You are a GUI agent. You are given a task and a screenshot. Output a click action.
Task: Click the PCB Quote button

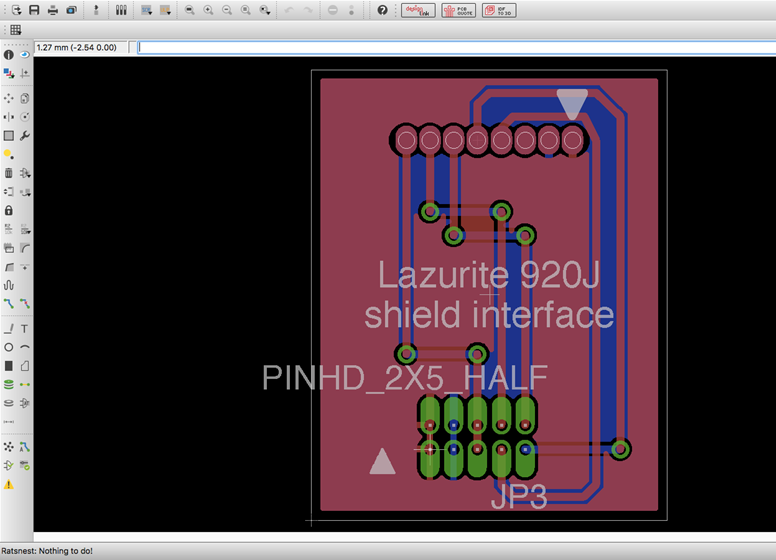coord(458,10)
